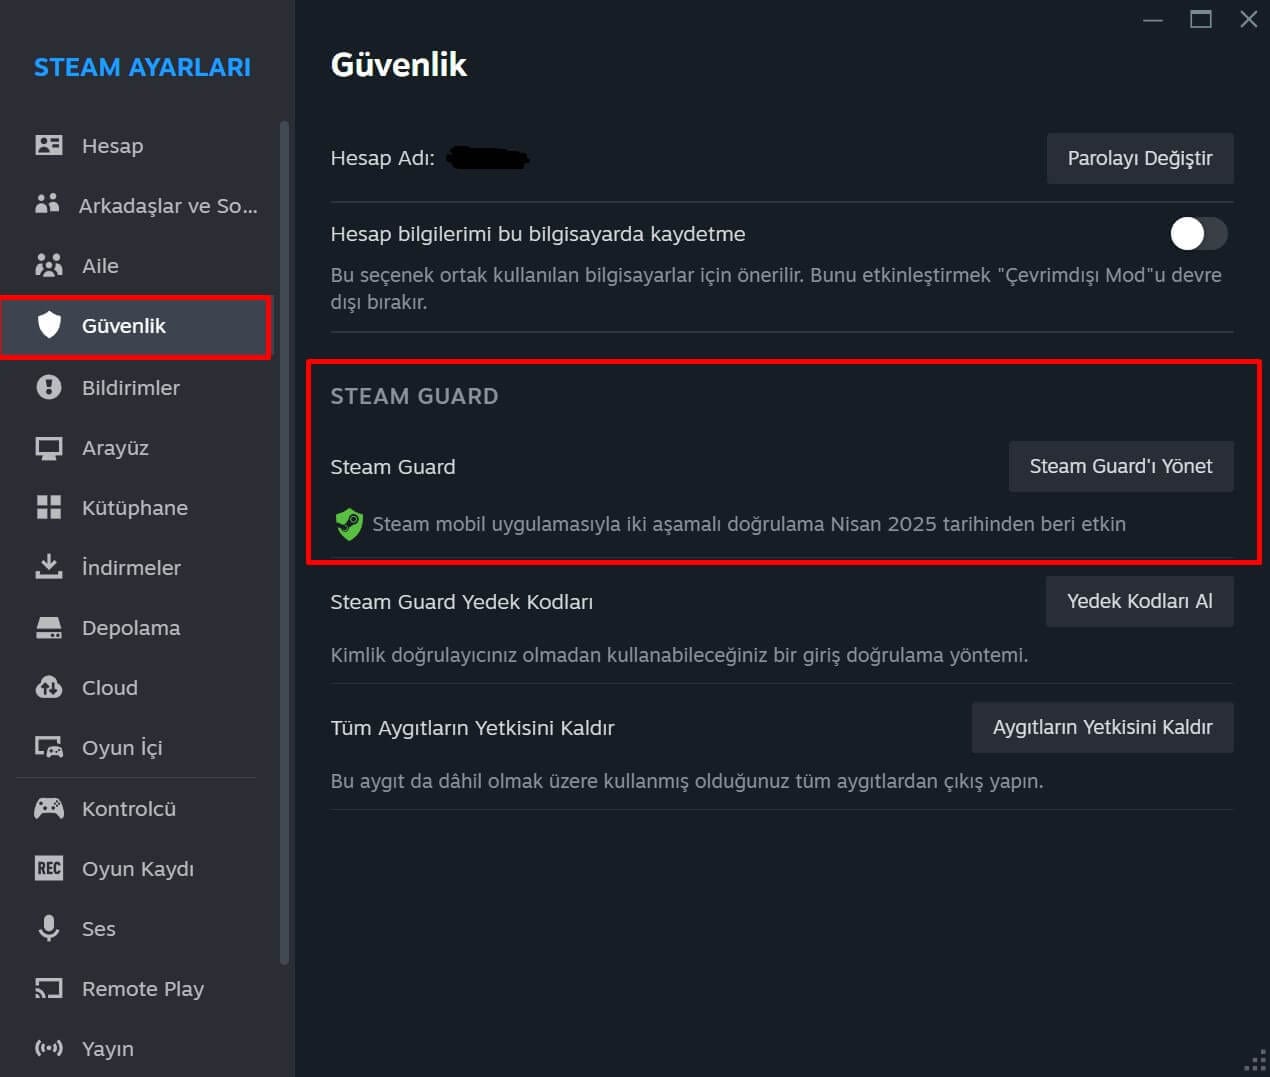Switch to the Cloud settings section
This screenshot has width=1270, height=1077.
[x=109, y=688]
